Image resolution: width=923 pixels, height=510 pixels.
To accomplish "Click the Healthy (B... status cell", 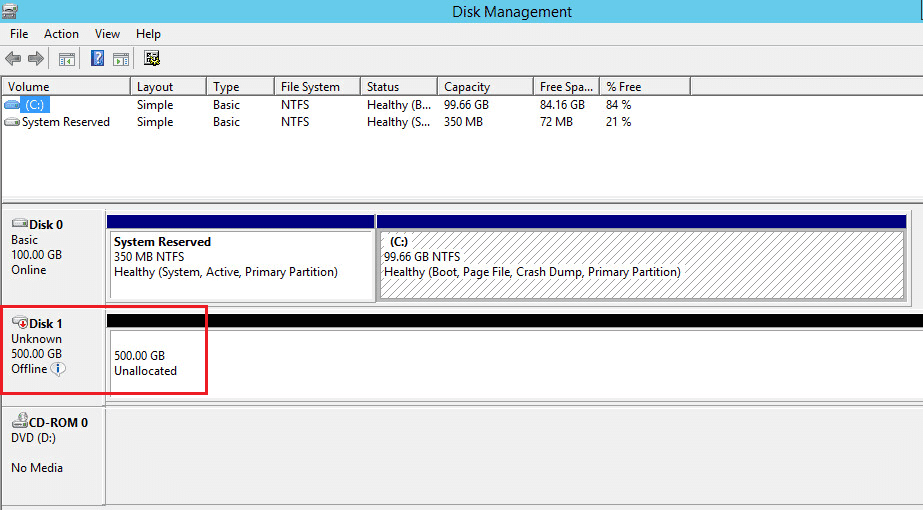I will coord(399,105).
